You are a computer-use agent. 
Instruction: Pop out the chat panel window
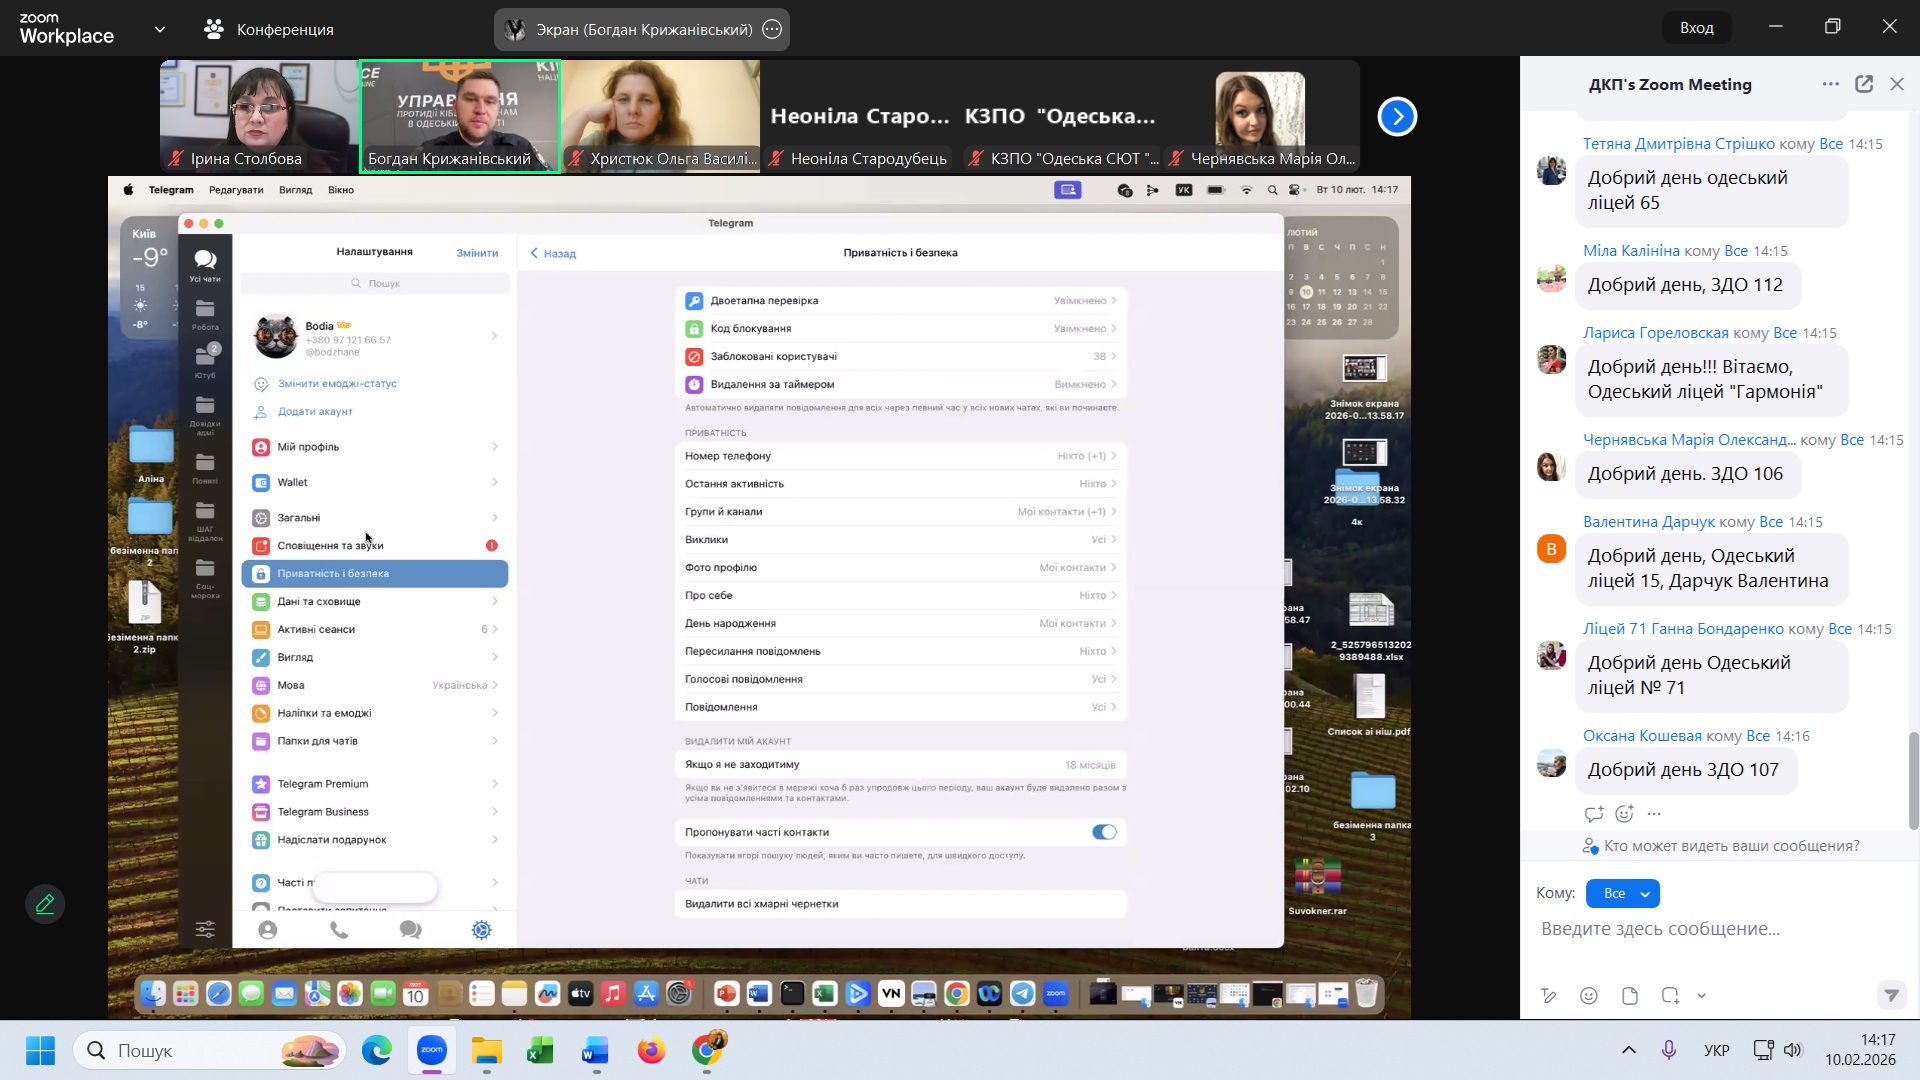point(1864,84)
